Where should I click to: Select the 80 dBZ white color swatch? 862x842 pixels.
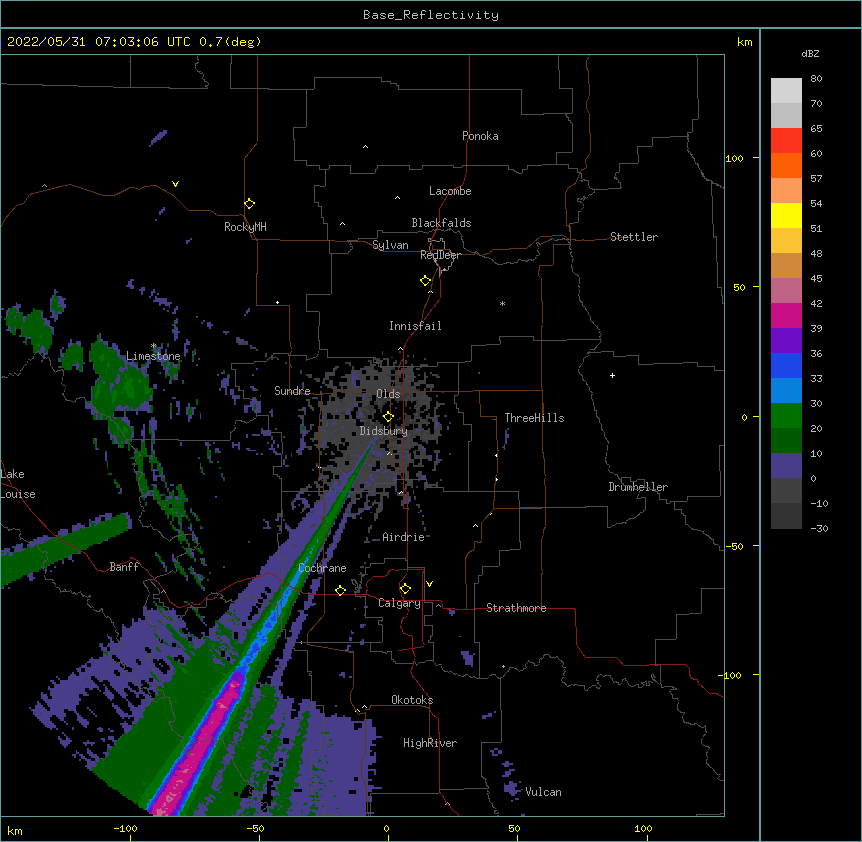pyautogui.click(x=786, y=91)
